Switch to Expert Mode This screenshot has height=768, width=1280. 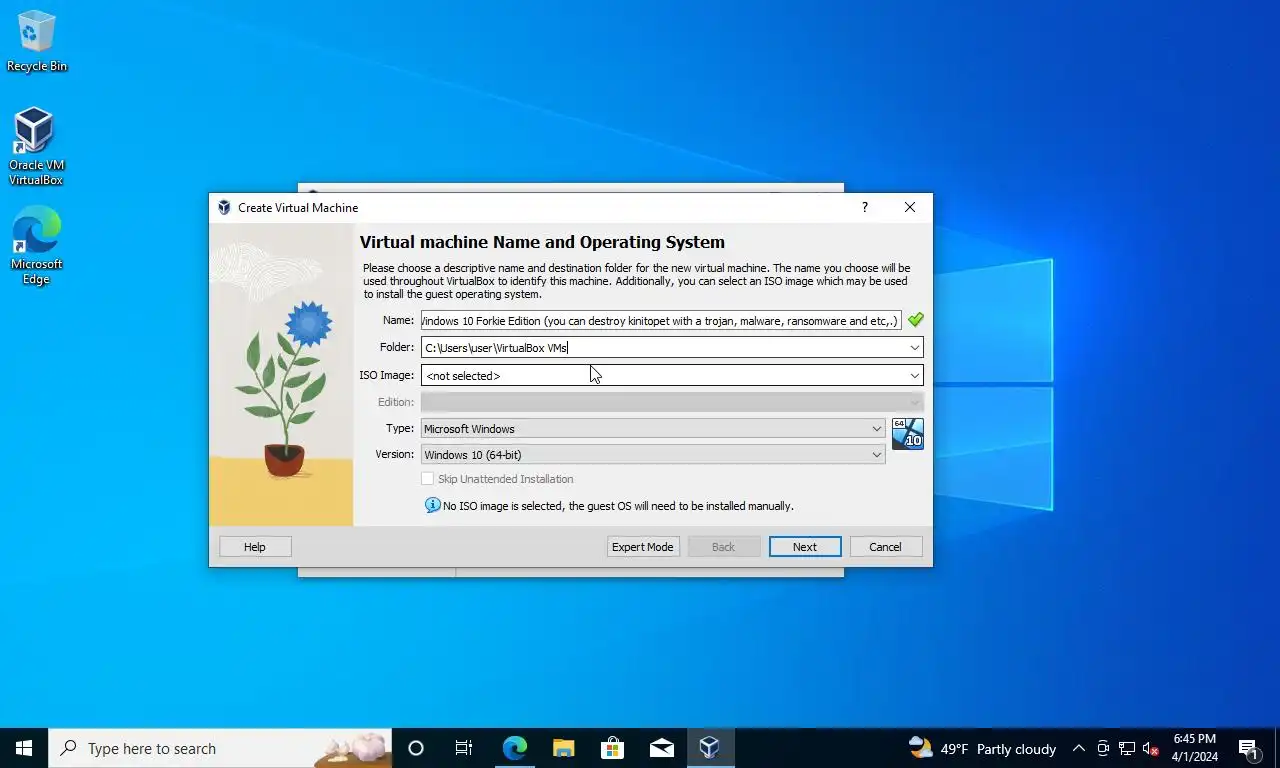click(643, 547)
